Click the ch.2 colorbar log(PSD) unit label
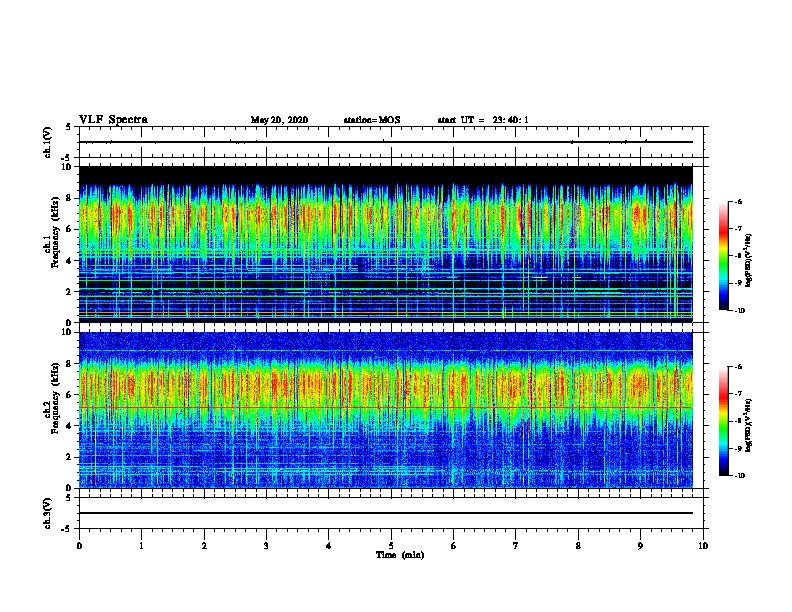 tap(749, 426)
